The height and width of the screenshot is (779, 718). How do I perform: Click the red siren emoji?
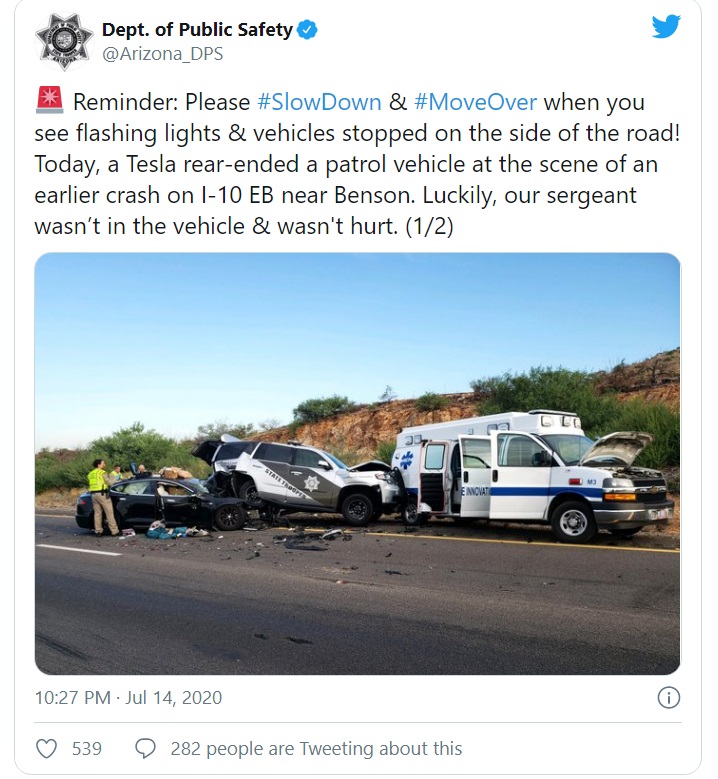pyautogui.click(x=48, y=101)
